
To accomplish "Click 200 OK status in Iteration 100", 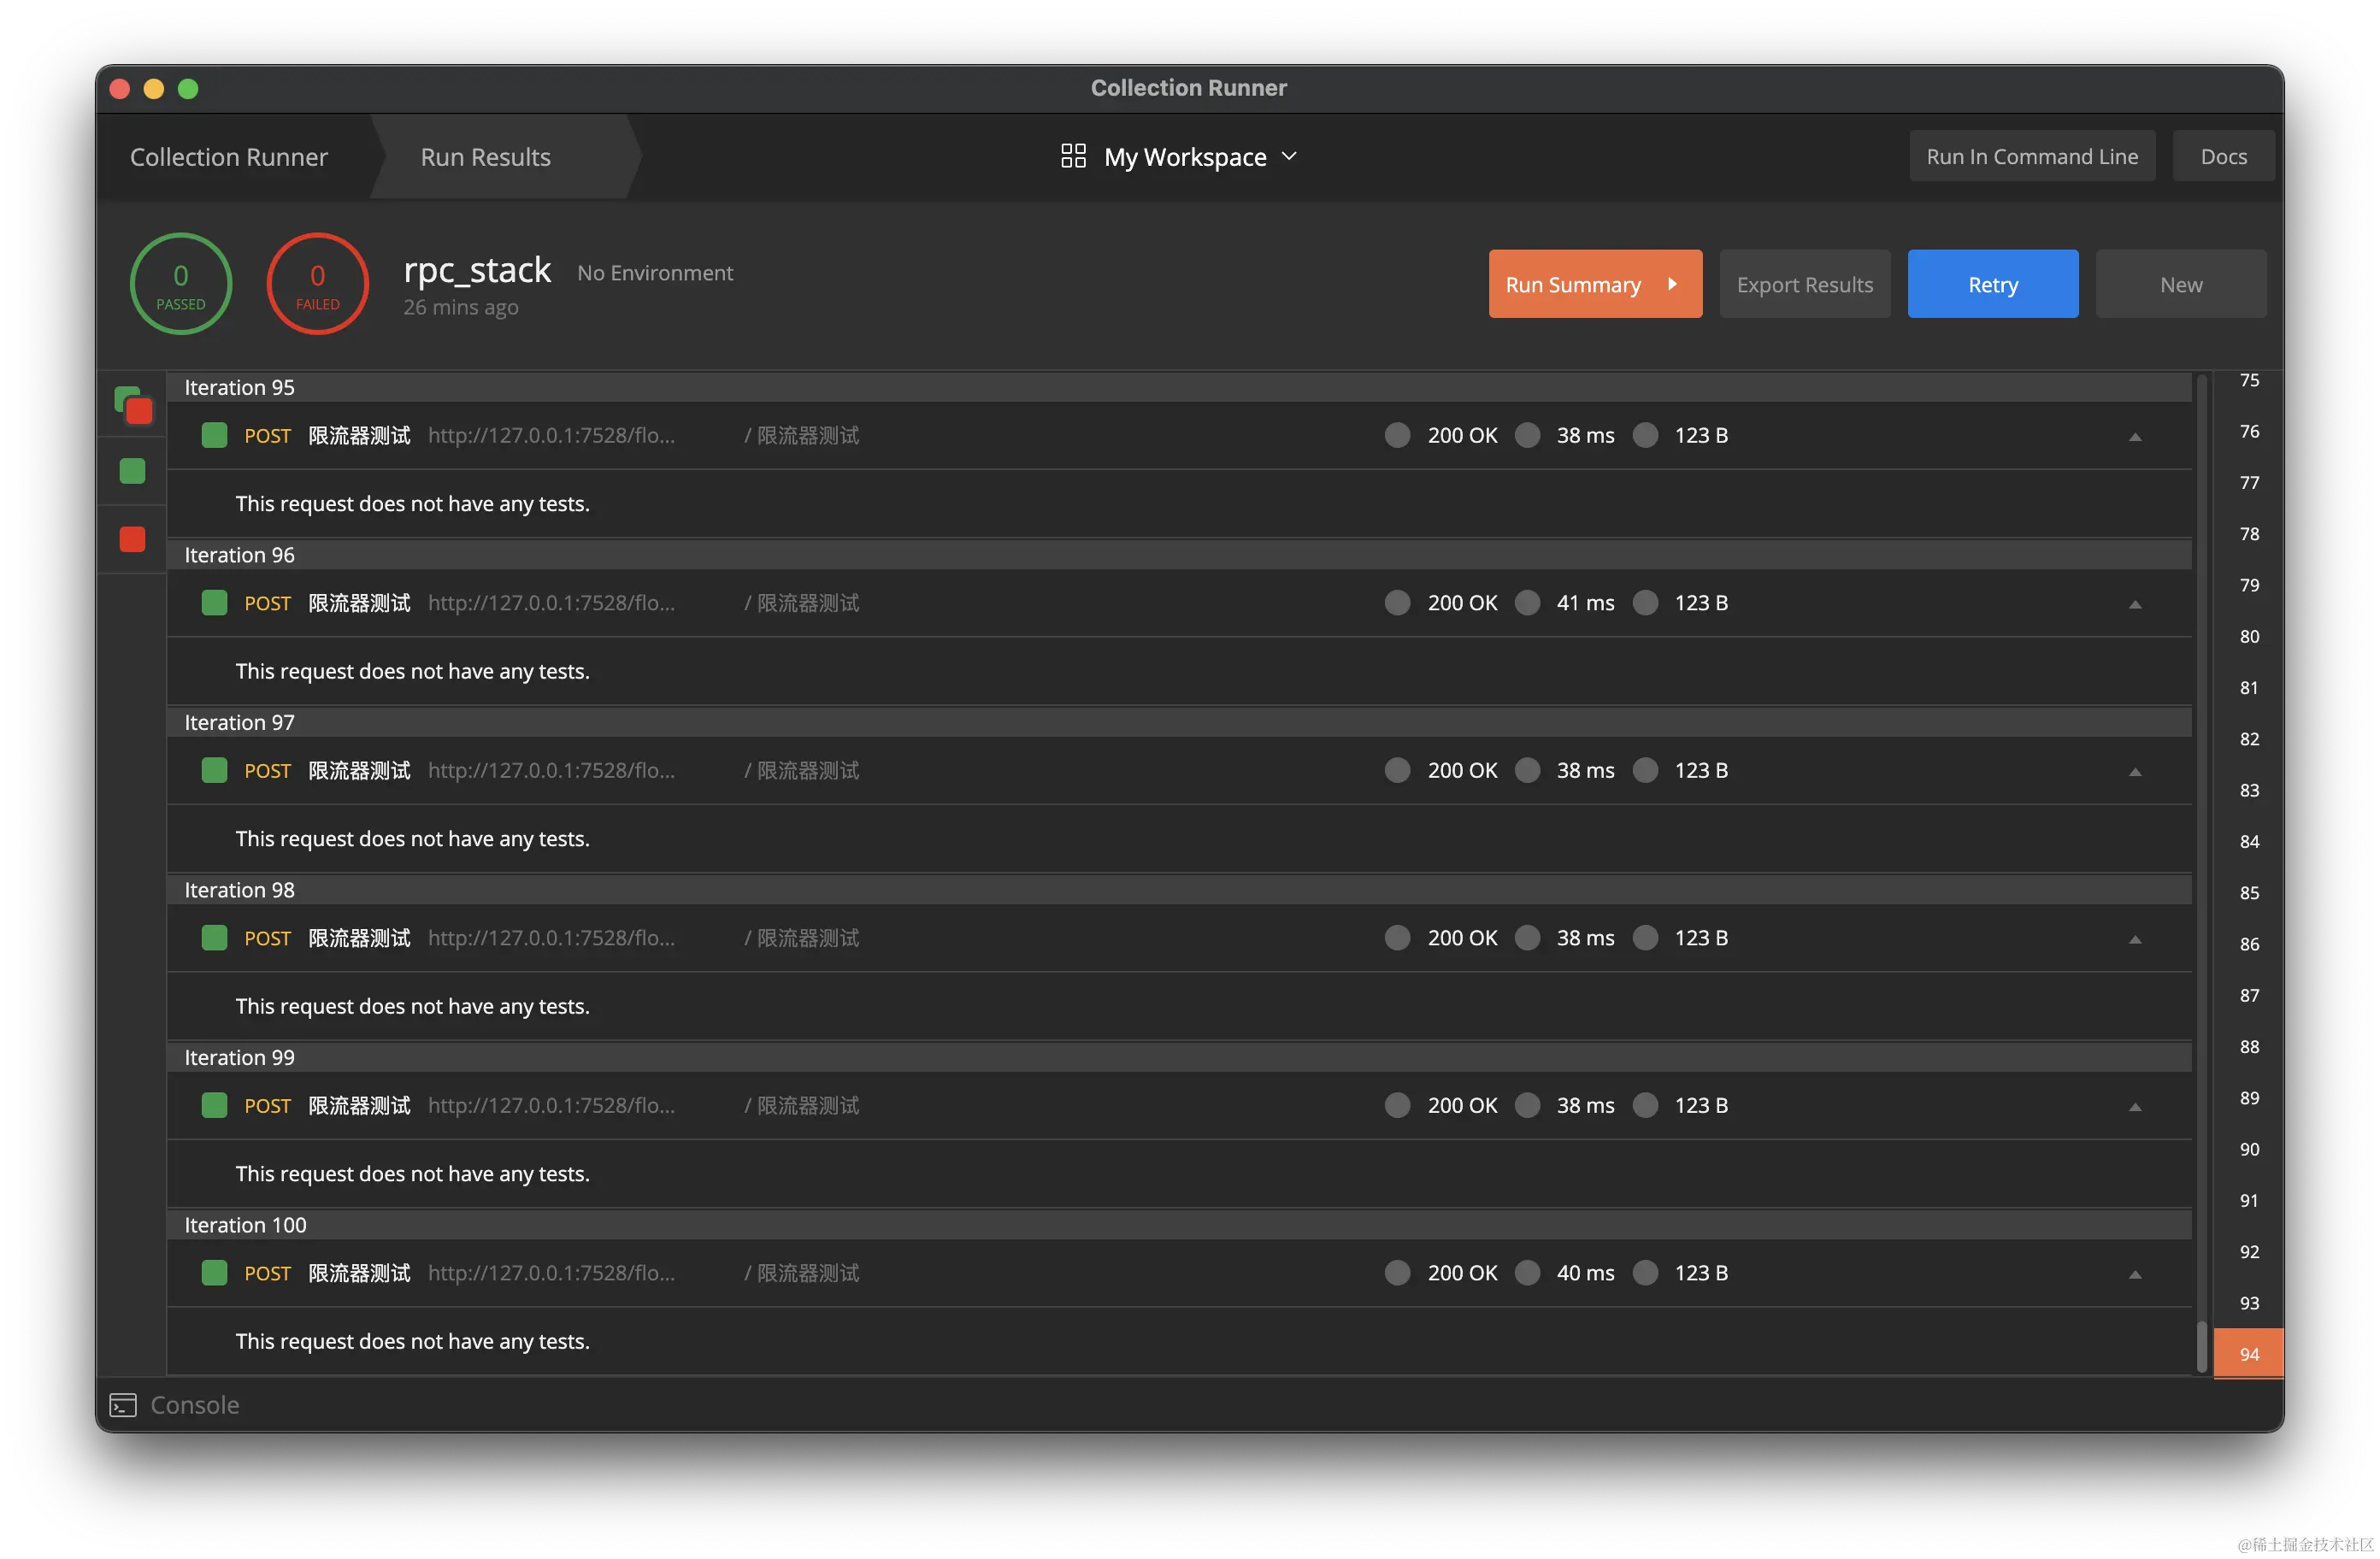I will pos(1462,1273).
